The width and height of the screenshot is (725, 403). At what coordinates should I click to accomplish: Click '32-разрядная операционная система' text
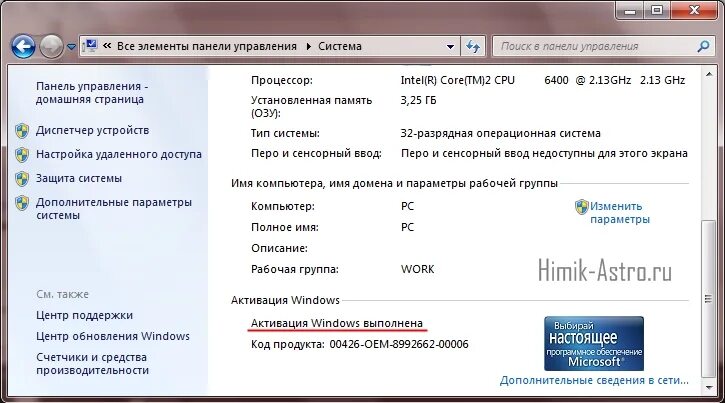(500, 134)
